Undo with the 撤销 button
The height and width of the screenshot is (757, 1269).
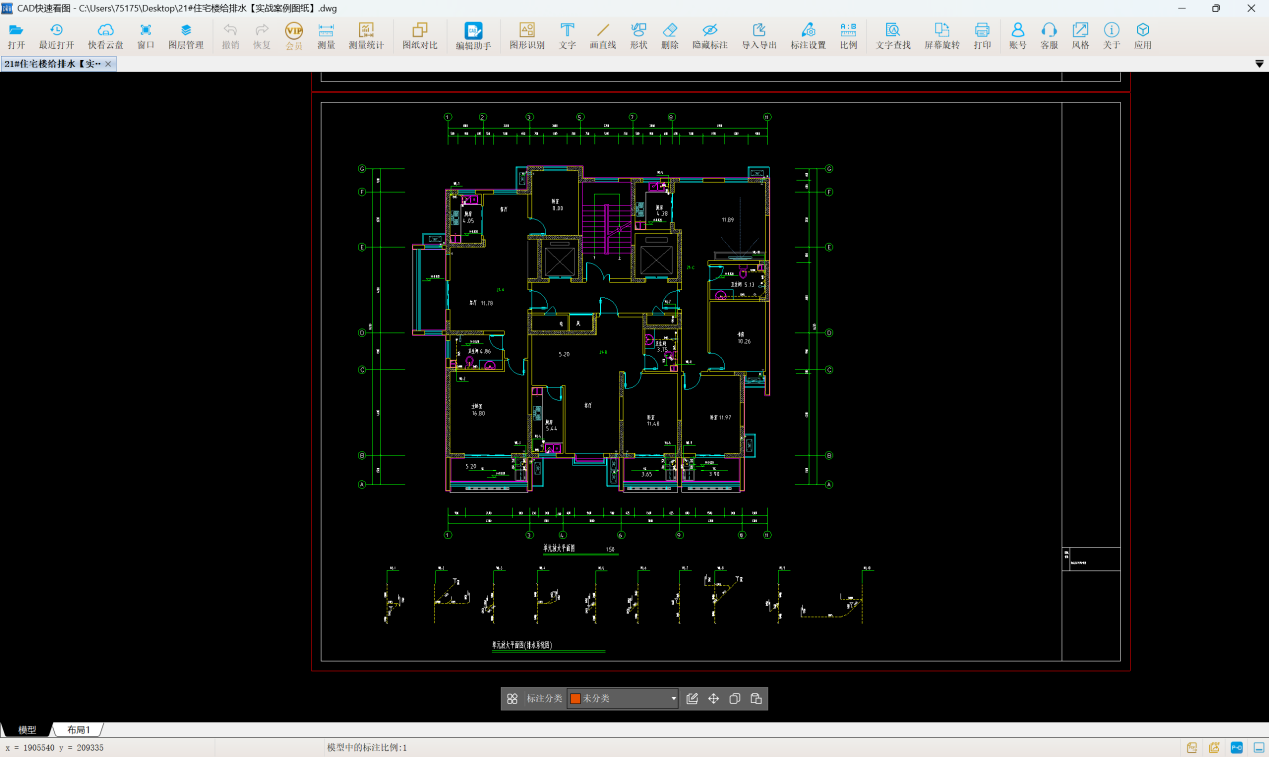click(x=230, y=36)
